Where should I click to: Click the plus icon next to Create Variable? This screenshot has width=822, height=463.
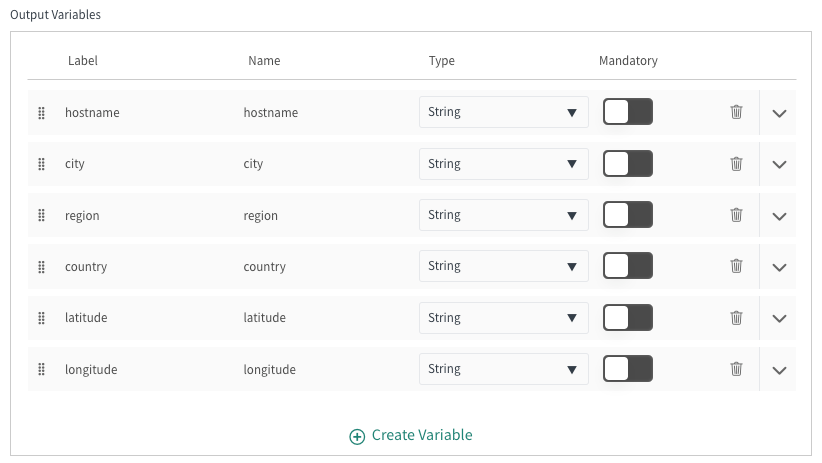[357, 436]
